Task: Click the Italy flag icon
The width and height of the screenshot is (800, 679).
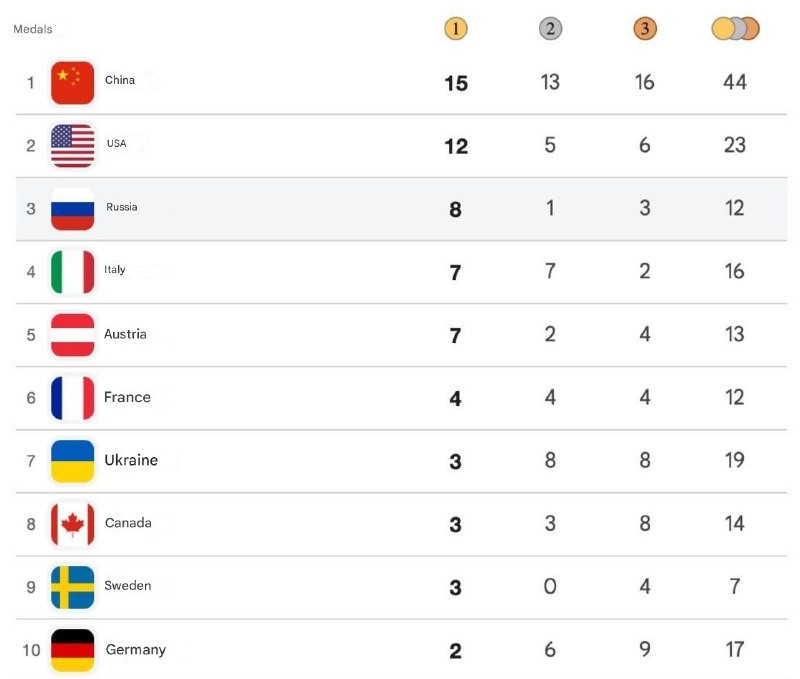Action: point(73,271)
